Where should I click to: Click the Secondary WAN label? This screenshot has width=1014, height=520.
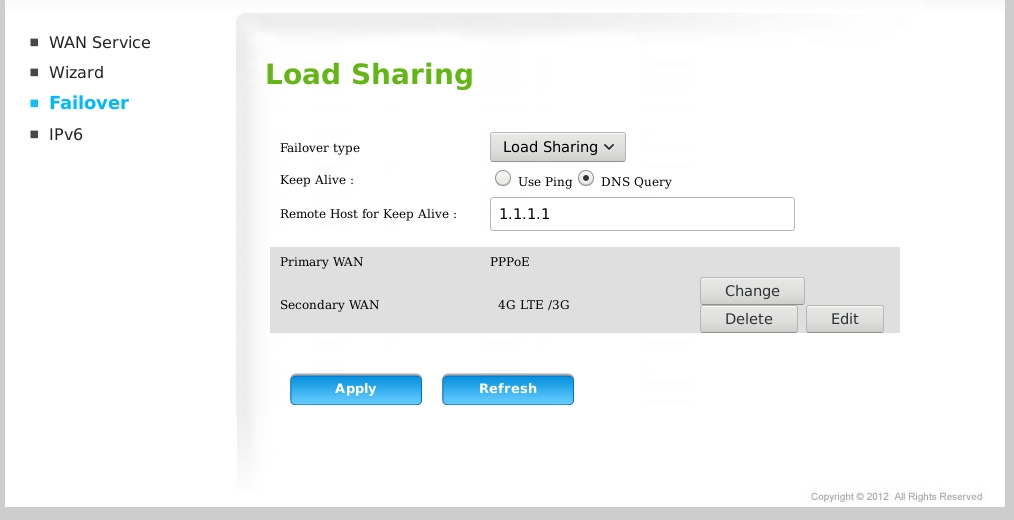[x=329, y=305]
